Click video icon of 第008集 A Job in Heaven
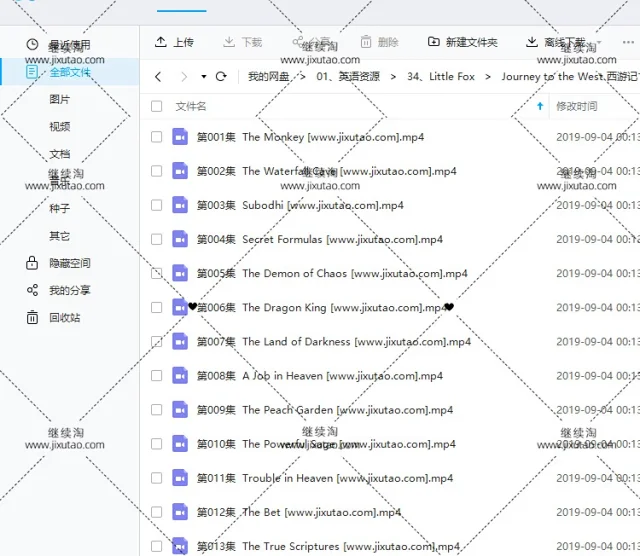Viewport: 640px width, 556px height. (180, 376)
